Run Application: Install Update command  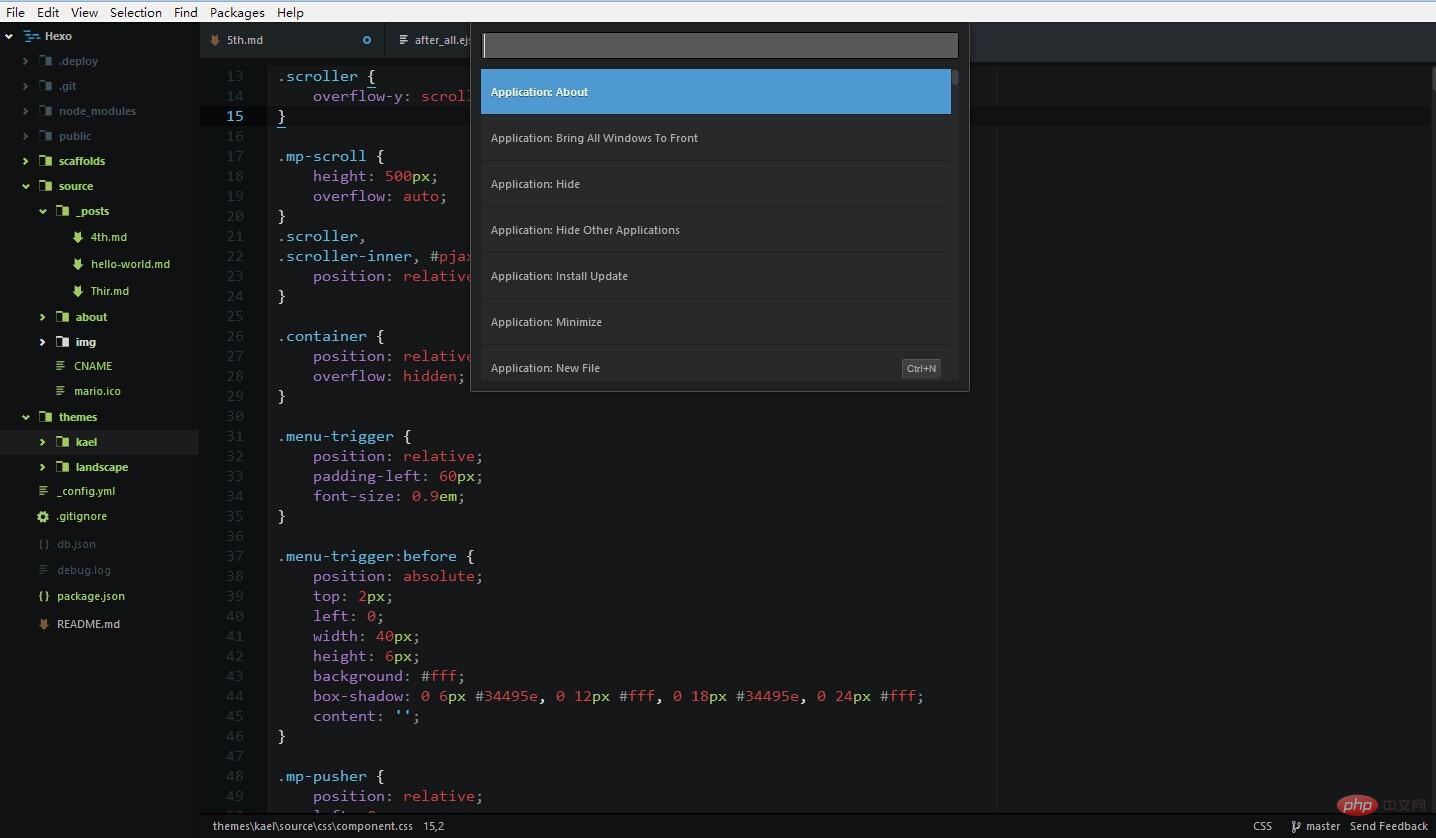tap(716, 276)
